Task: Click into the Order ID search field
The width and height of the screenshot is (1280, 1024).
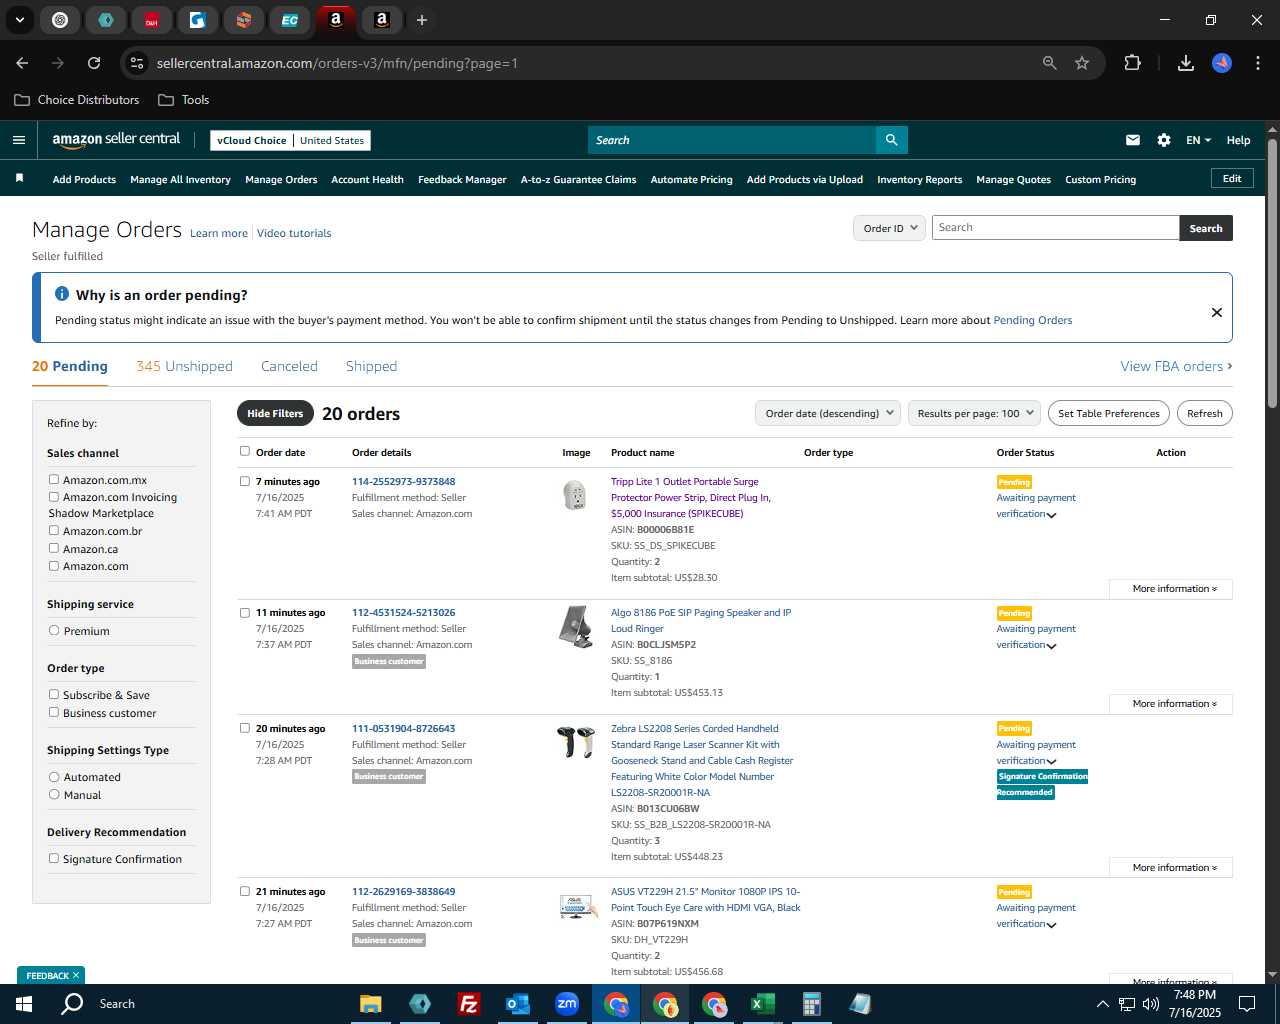Action: [1055, 228]
